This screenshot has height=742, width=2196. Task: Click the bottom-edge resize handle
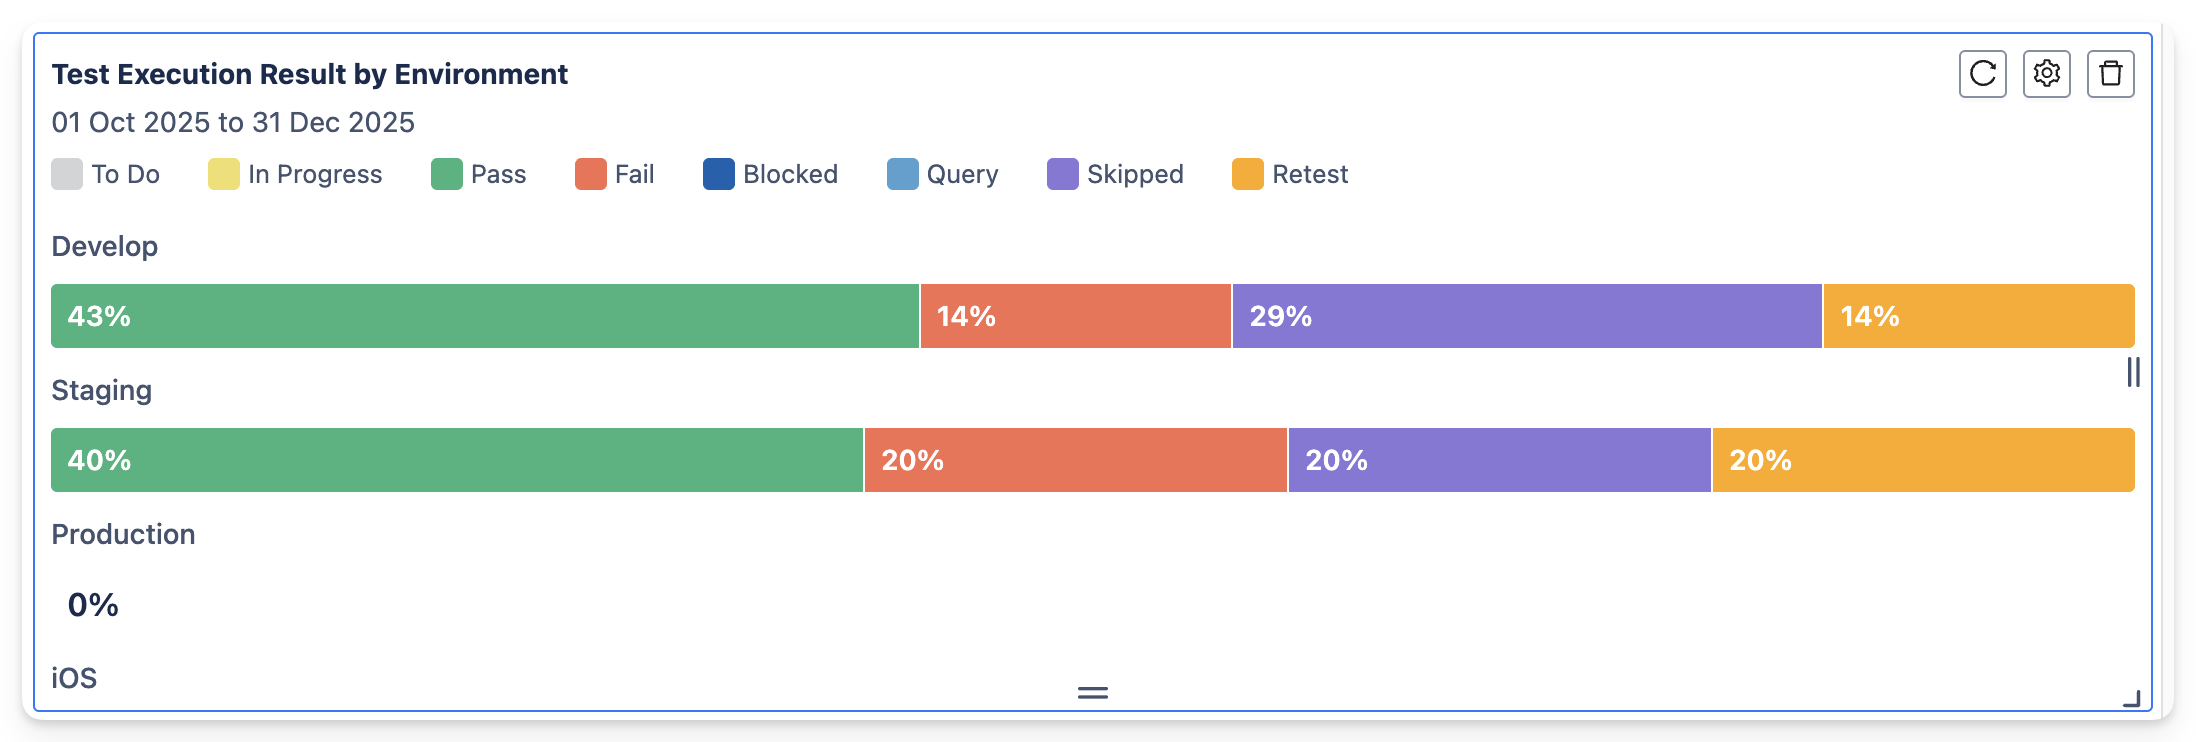pyautogui.click(x=1092, y=692)
